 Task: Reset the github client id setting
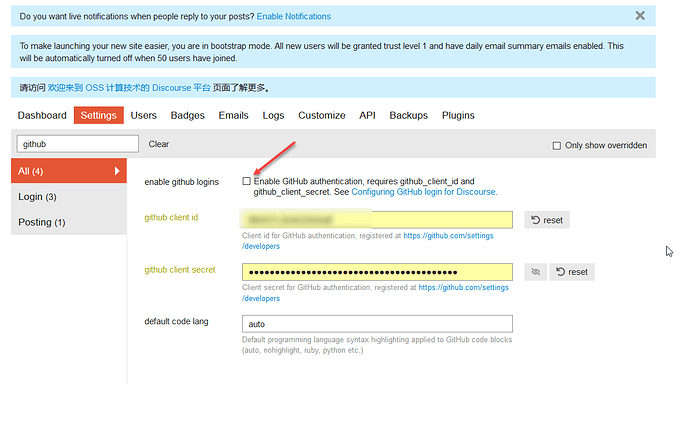click(547, 220)
